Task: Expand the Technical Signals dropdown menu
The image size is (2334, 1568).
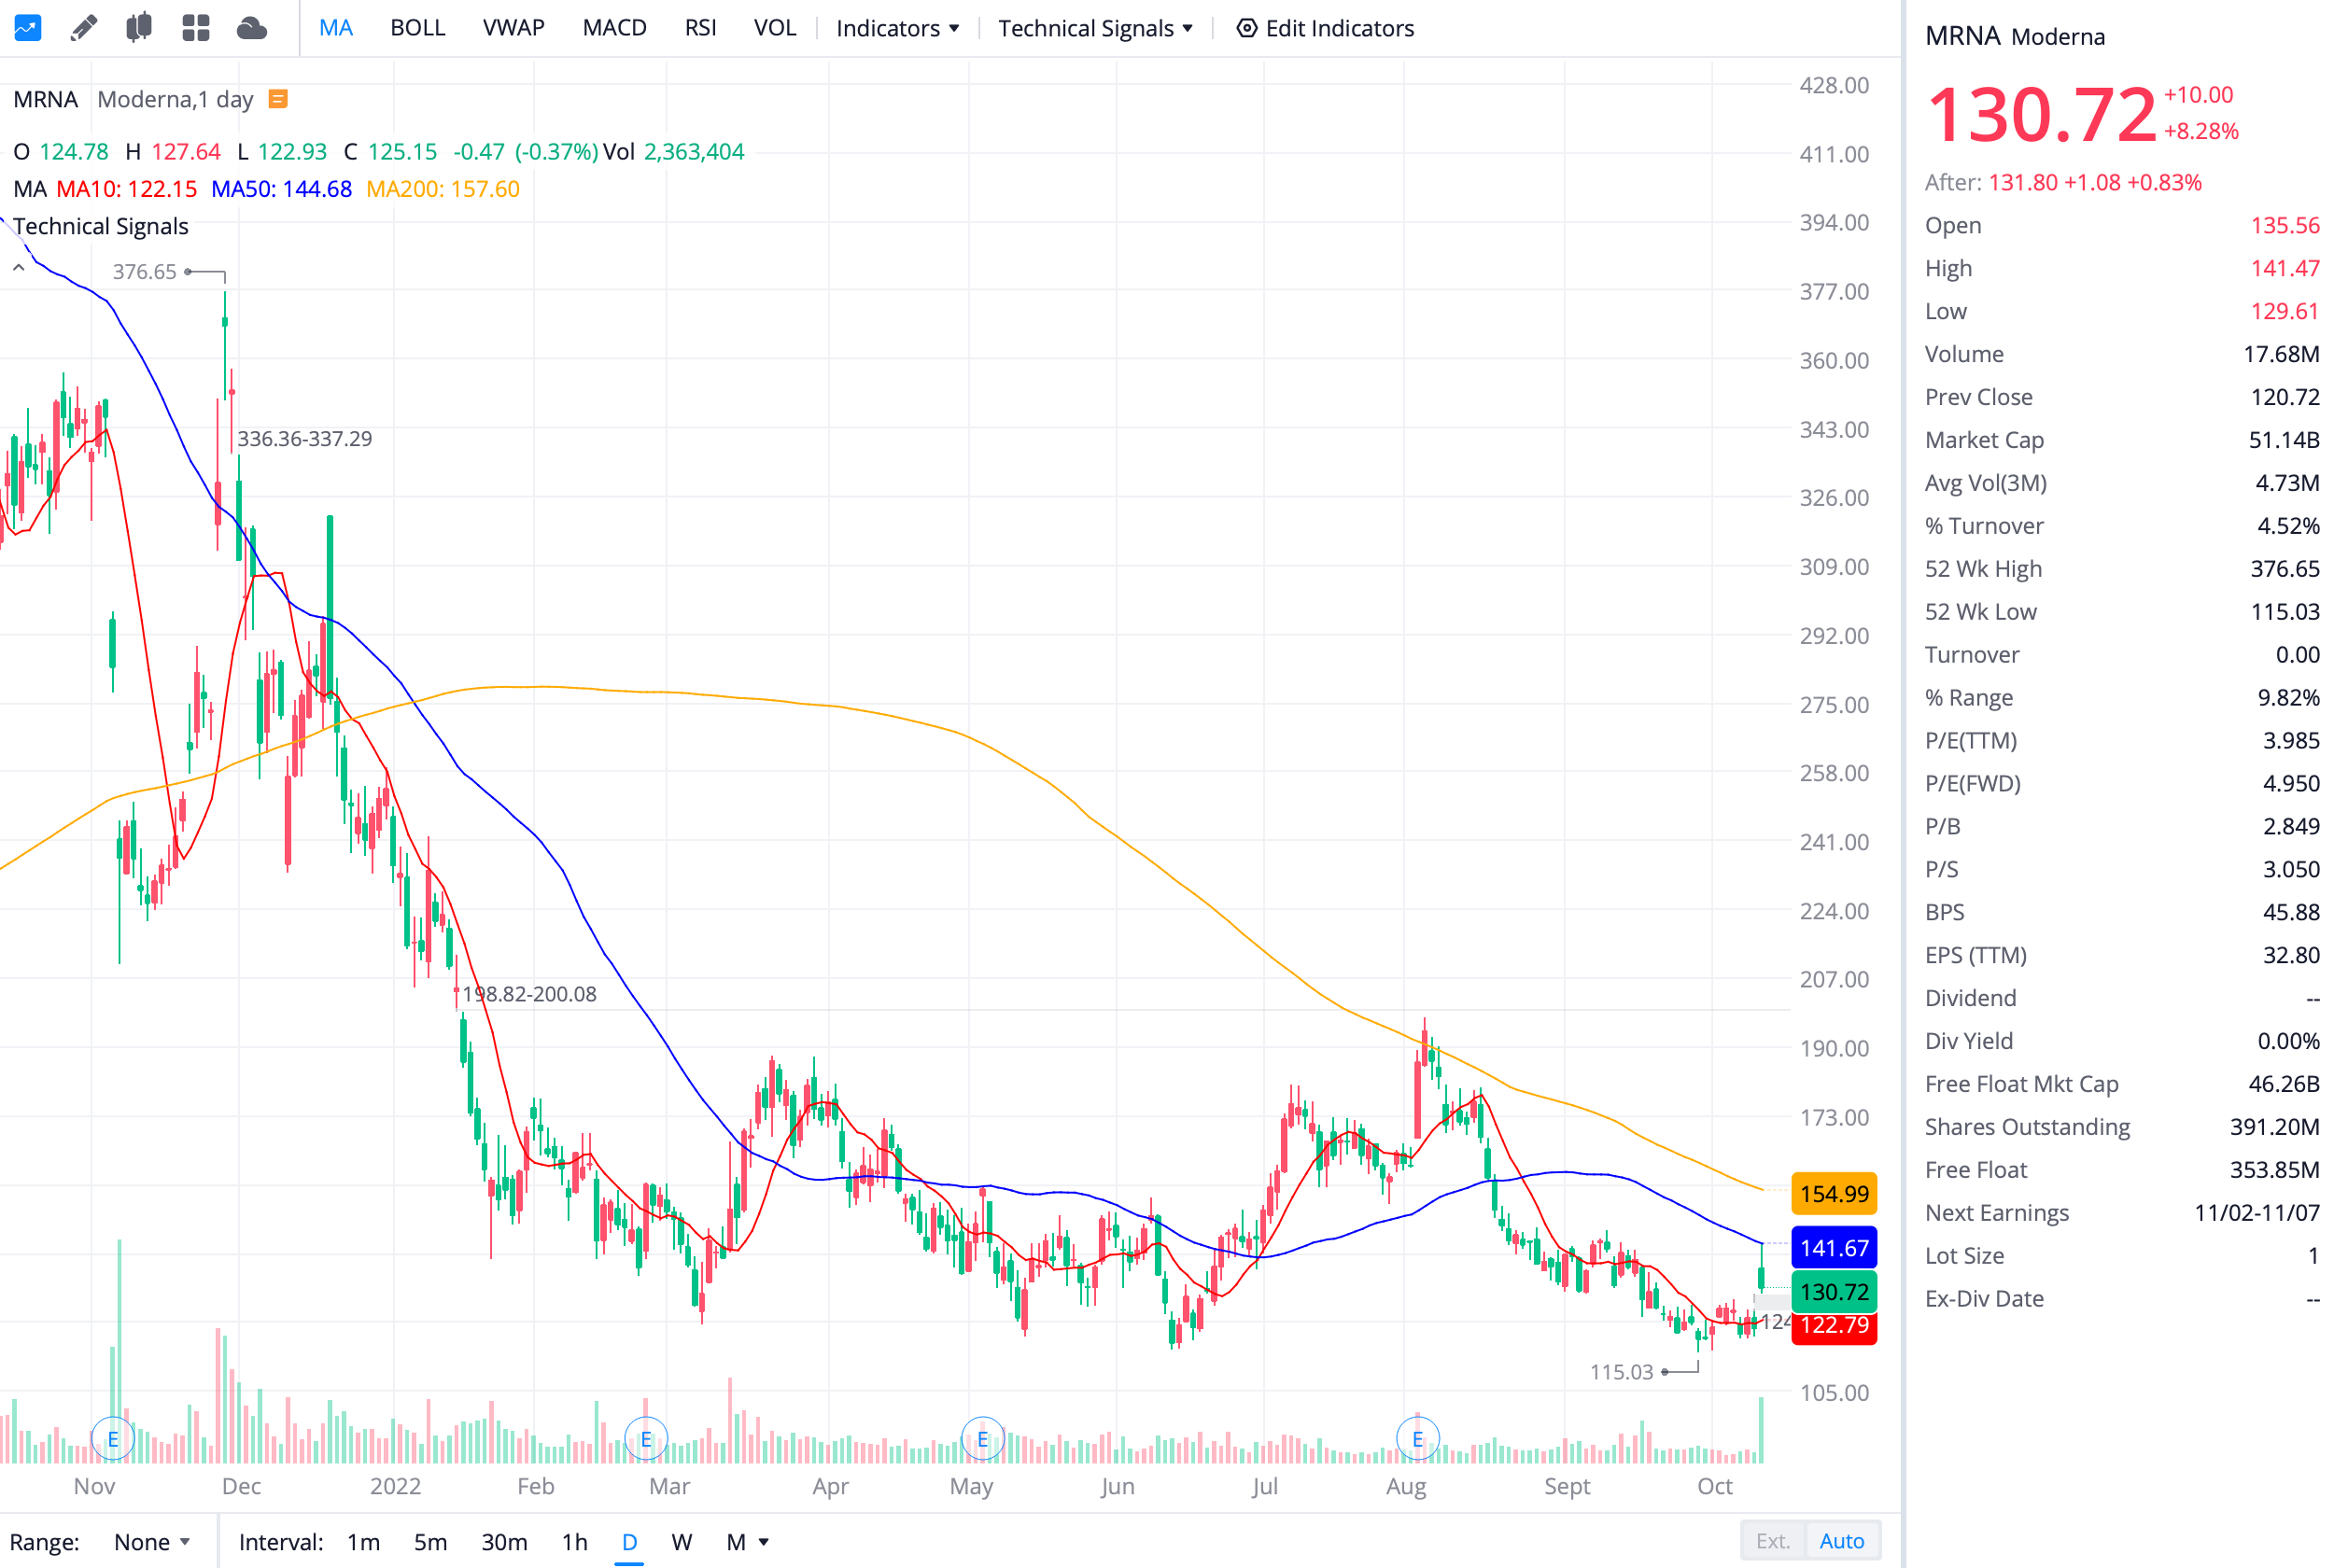Action: (1095, 28)
